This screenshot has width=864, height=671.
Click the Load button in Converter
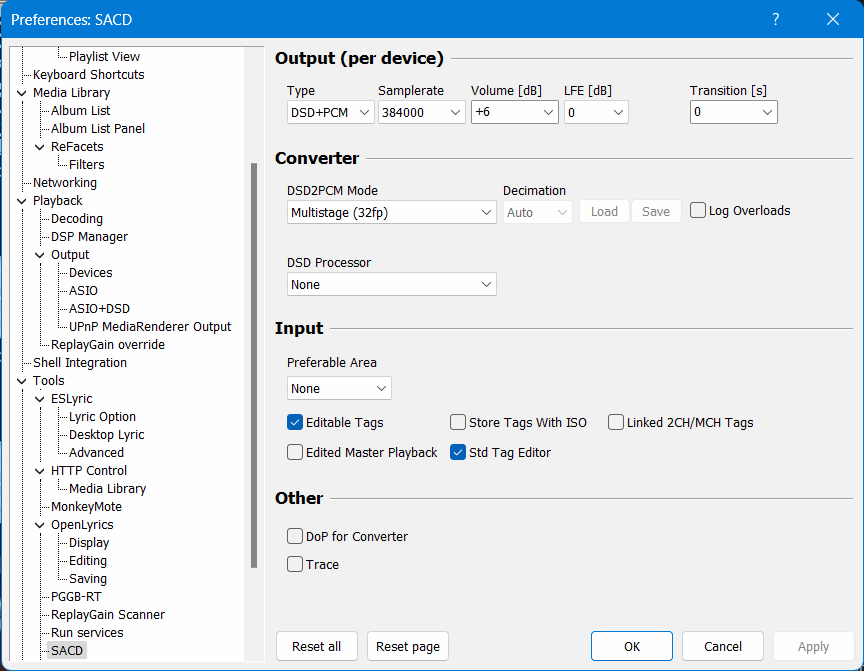(604, 212)
